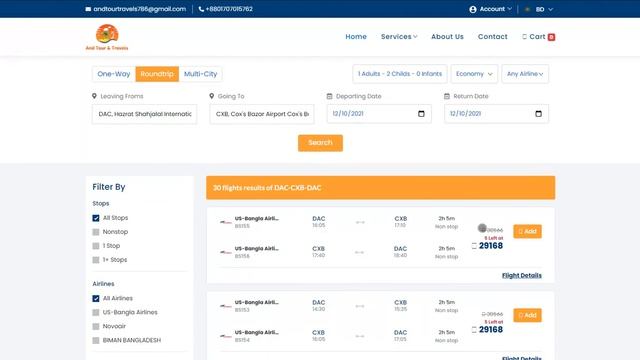
Task: Click the BD country flag icon
Action: pyautogui.click(x=527, y=9)
